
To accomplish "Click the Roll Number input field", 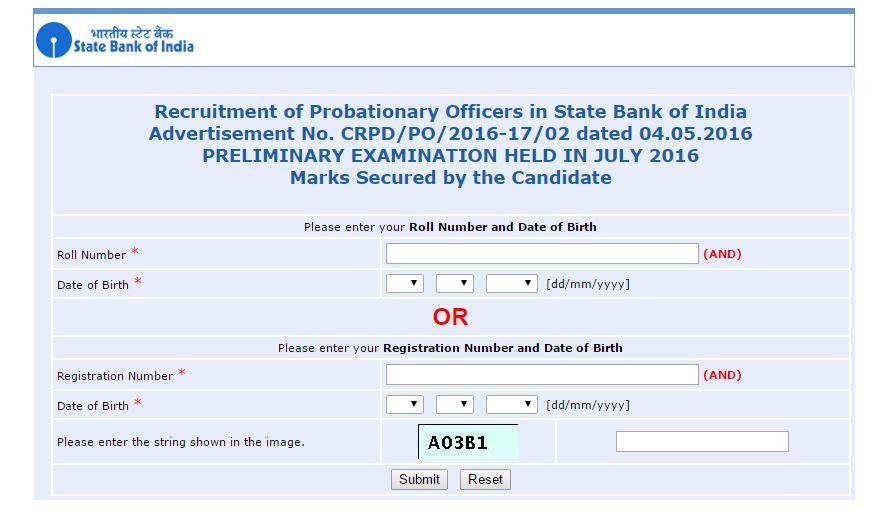I will [x=542, y=254].
